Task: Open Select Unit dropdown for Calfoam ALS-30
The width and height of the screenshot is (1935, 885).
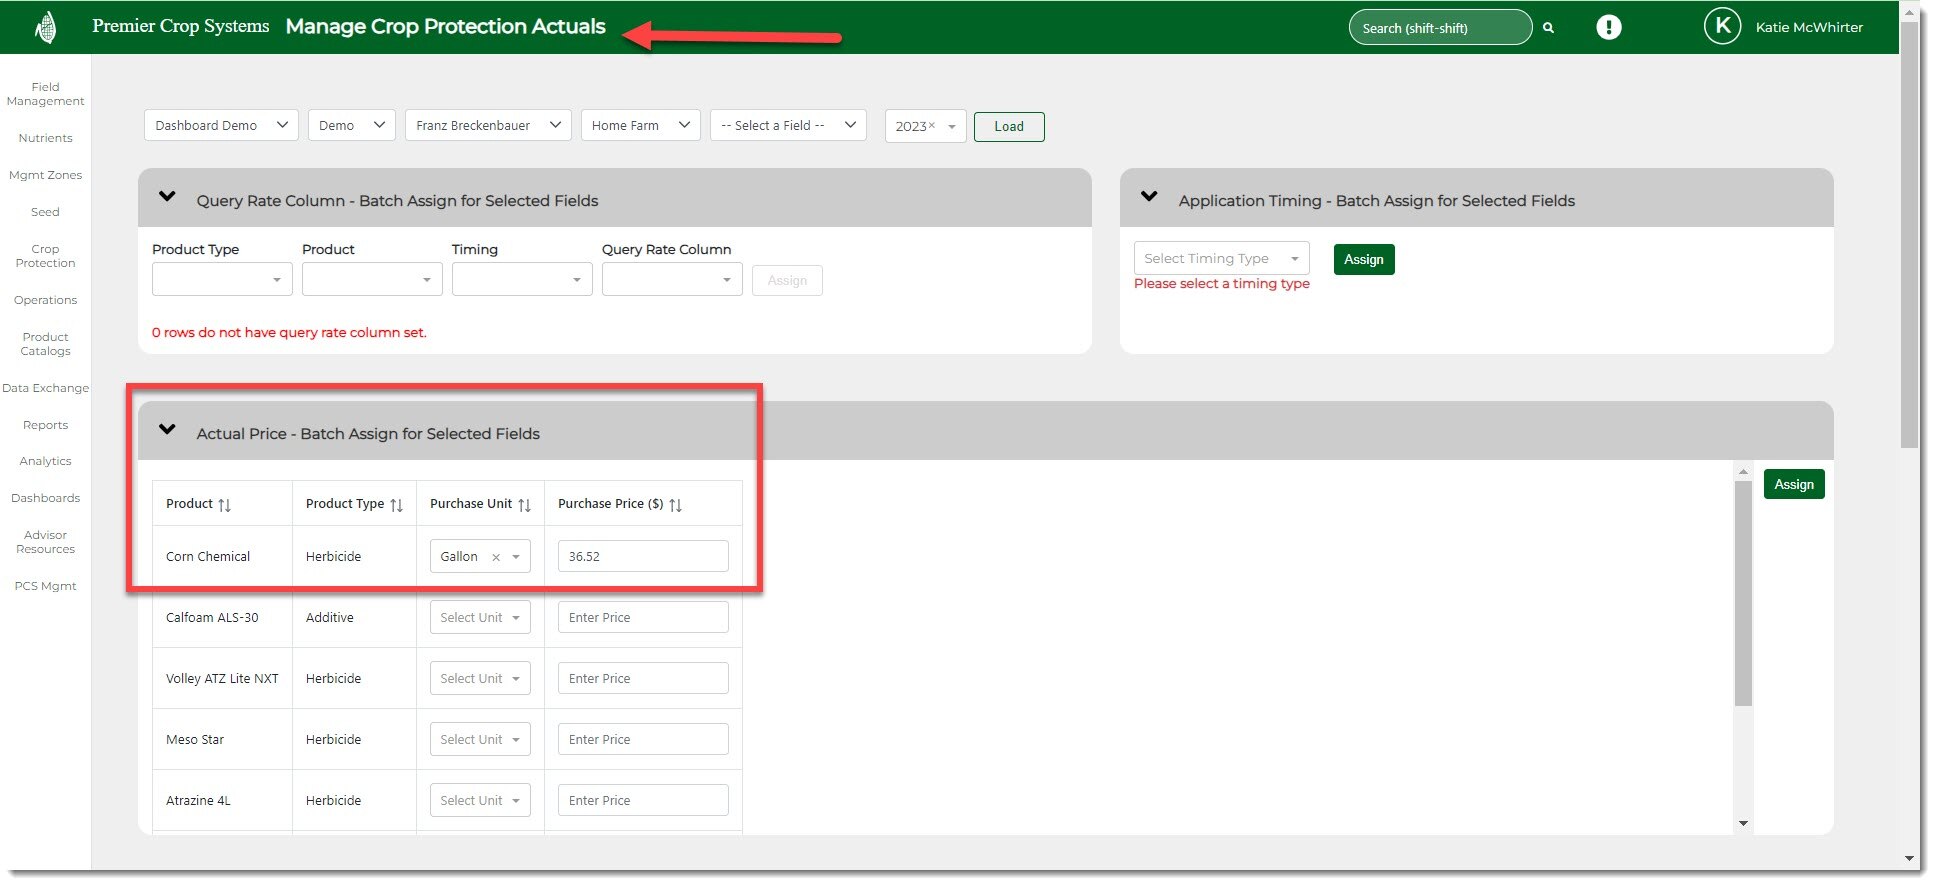Action: (x=480, y=618)
